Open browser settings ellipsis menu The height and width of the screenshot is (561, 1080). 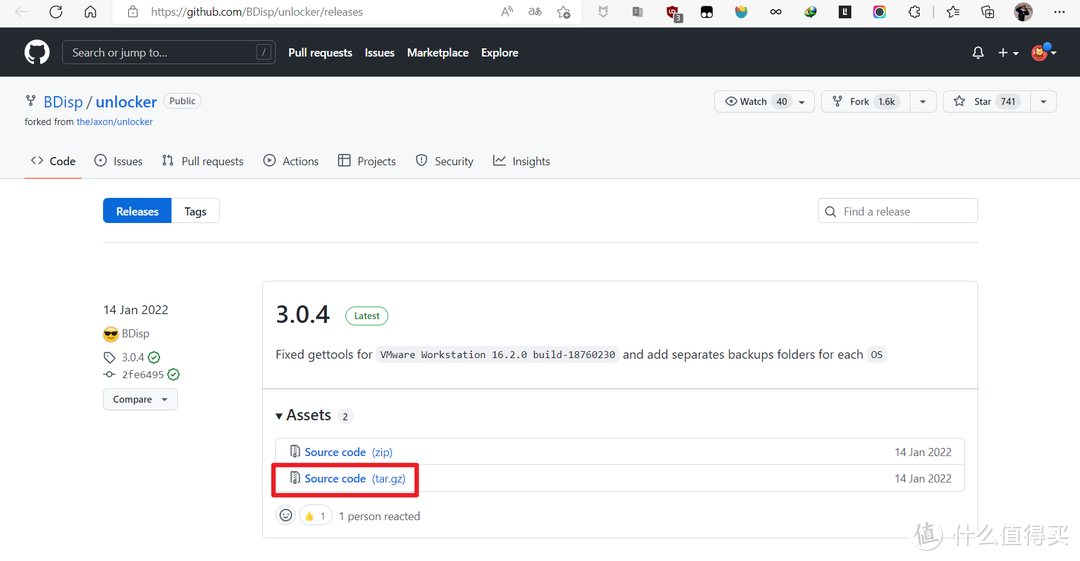coord(1059,12)
